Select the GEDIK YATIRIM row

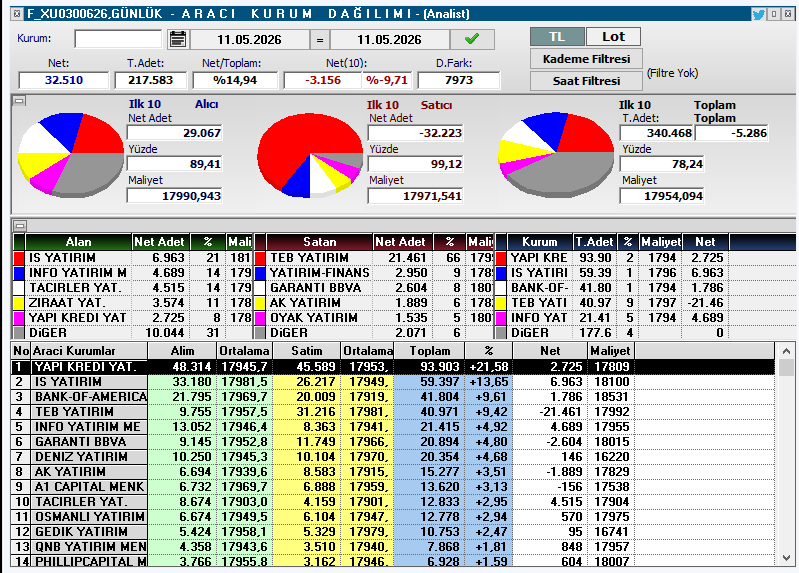(392, 532)
